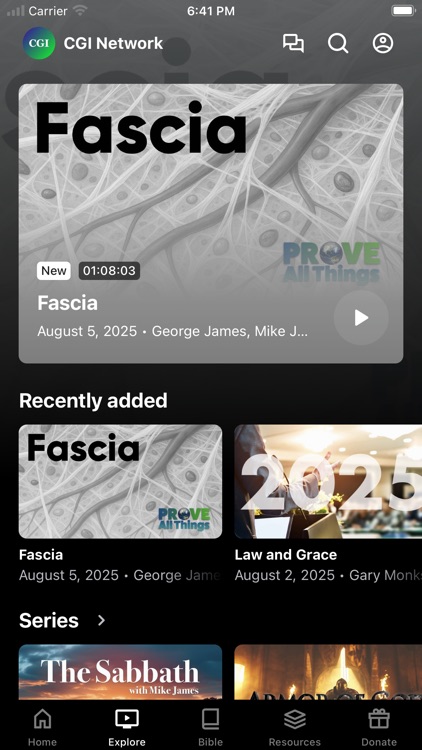
Task: Tap the New badge on featured video
Action: tap(54, 271)
